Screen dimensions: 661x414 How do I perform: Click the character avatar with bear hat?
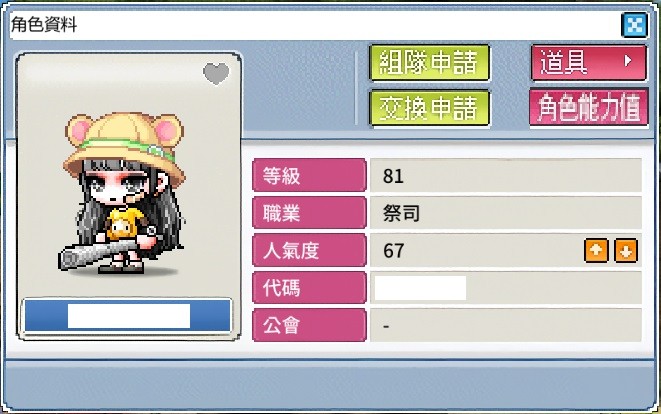click(124, 193)
